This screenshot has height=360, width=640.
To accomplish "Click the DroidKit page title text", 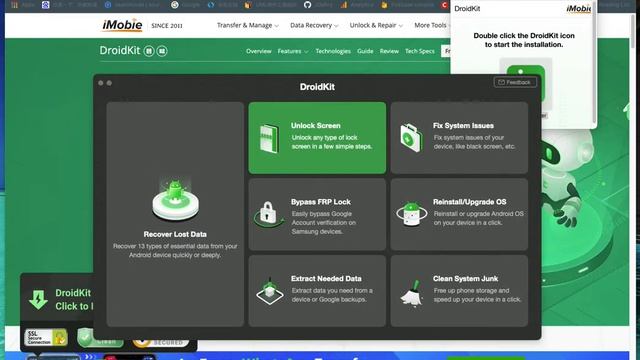I will point(120,51).
